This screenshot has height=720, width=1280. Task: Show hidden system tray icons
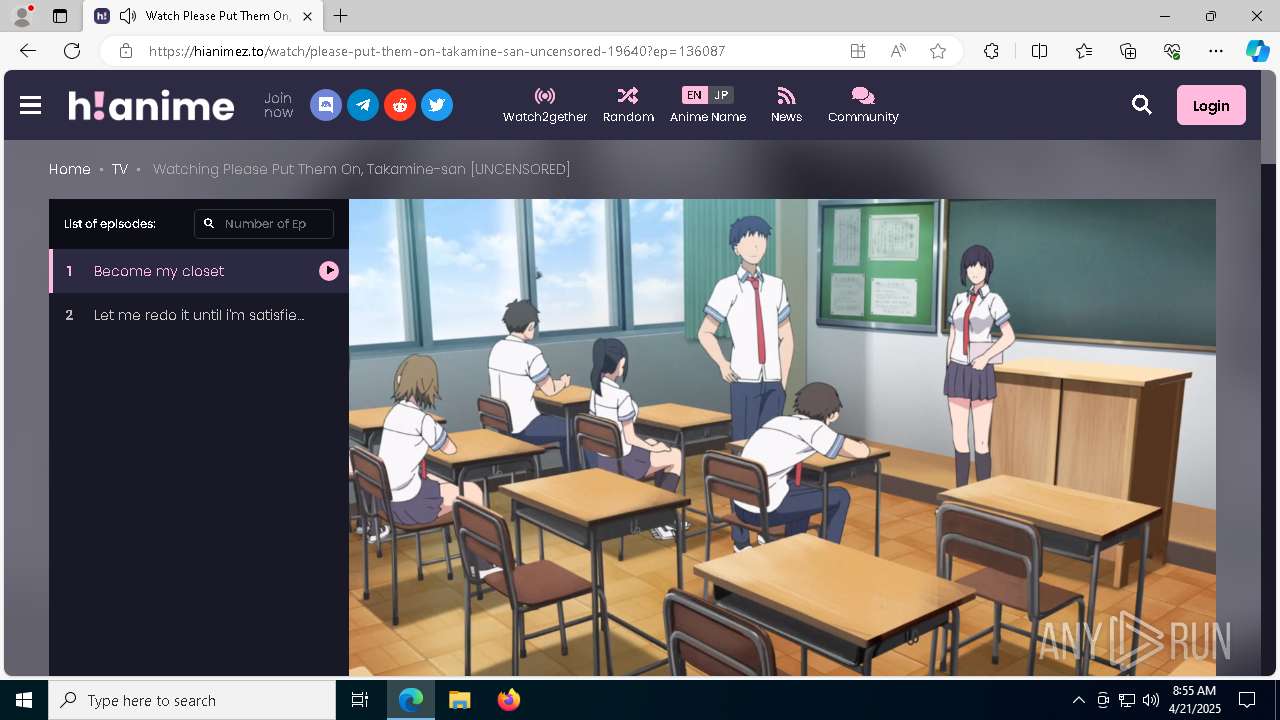point(1078,700)
